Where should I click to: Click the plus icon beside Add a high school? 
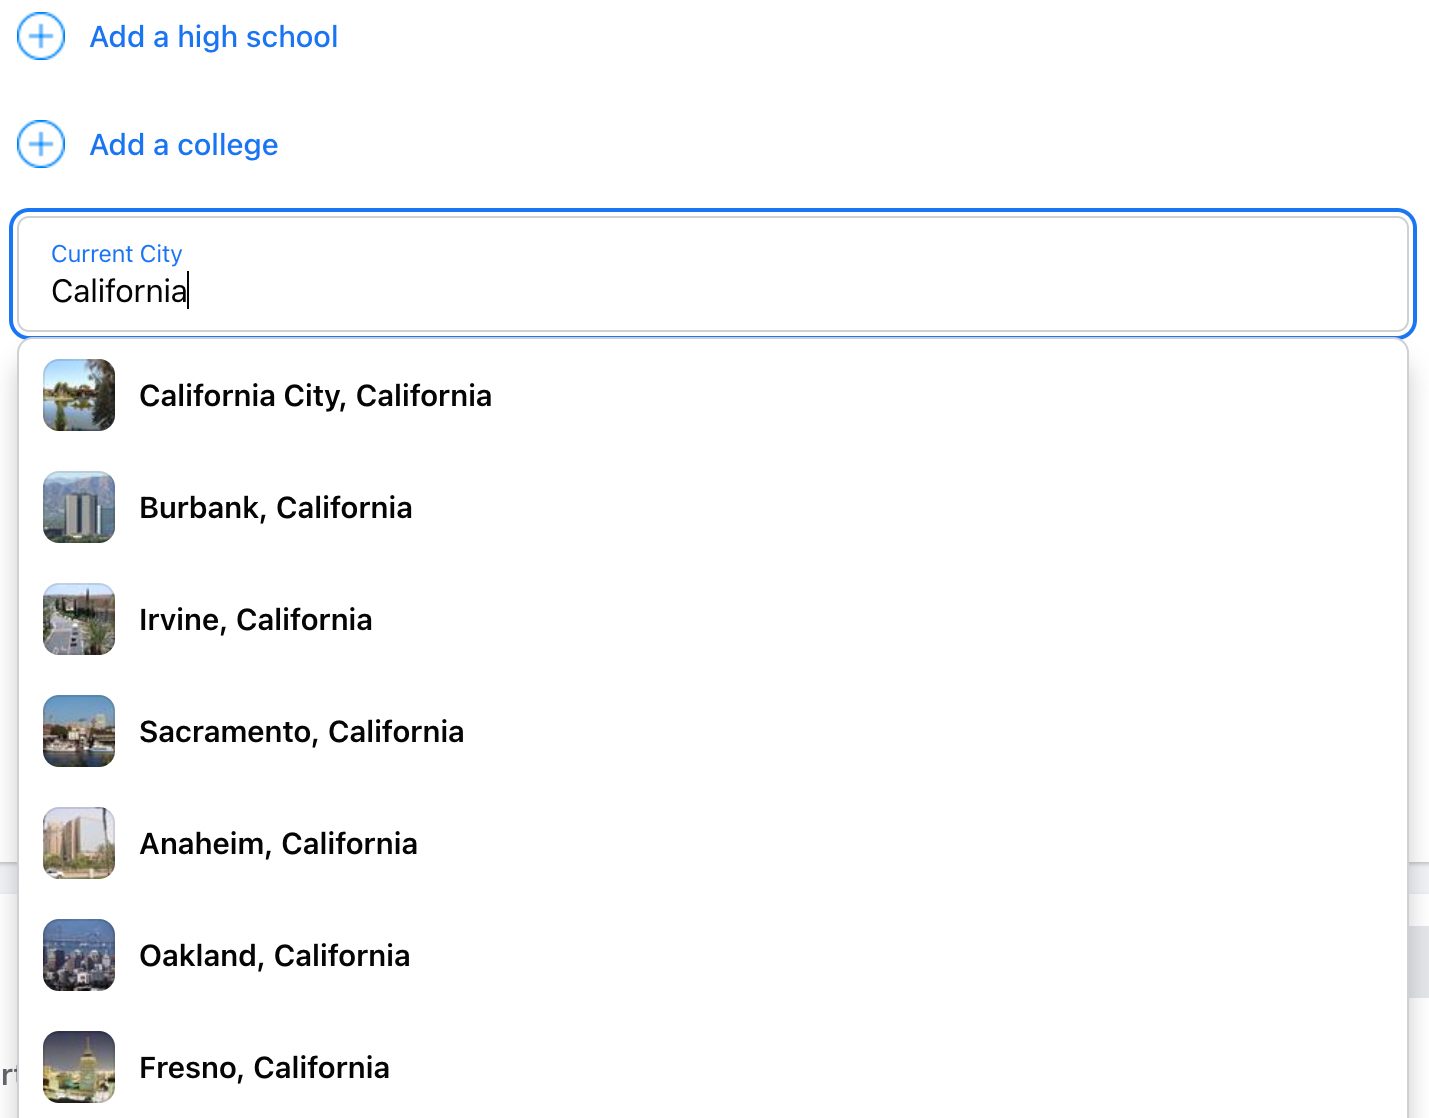(41, 37)
